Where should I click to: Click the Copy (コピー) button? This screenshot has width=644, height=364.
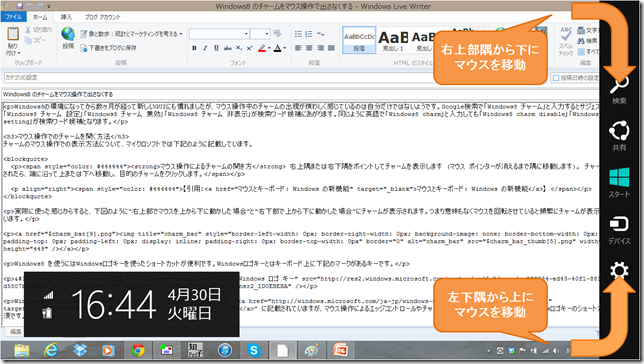click(x=35, y=40)
